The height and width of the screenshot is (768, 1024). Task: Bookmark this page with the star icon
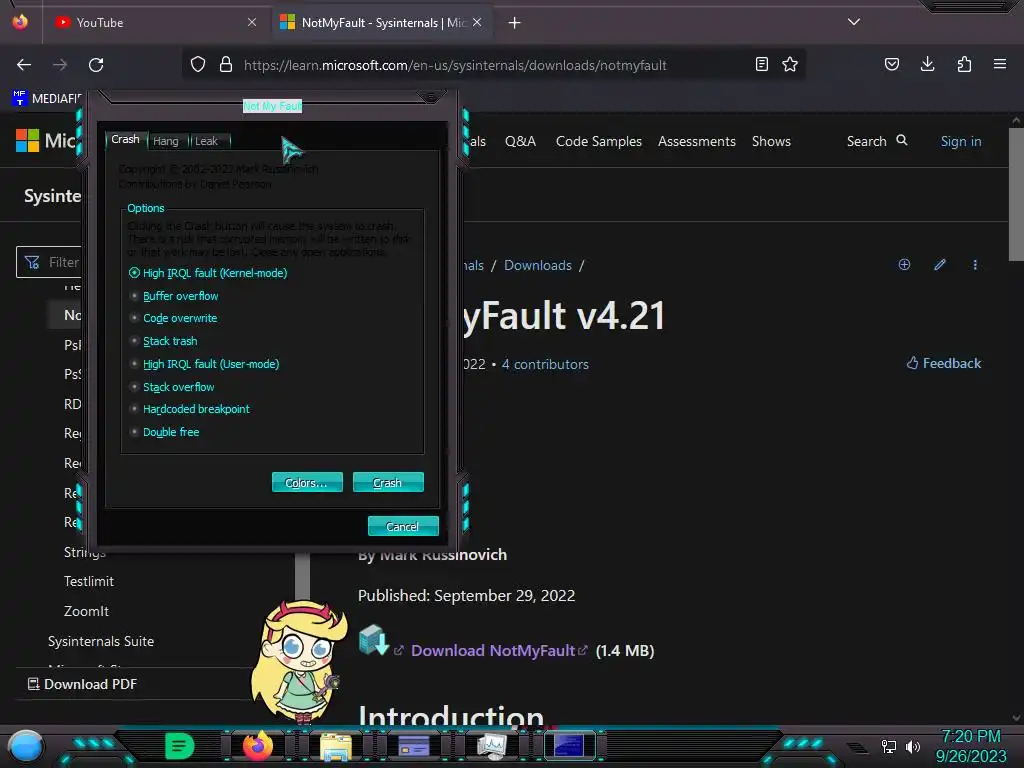pos(790,64)
